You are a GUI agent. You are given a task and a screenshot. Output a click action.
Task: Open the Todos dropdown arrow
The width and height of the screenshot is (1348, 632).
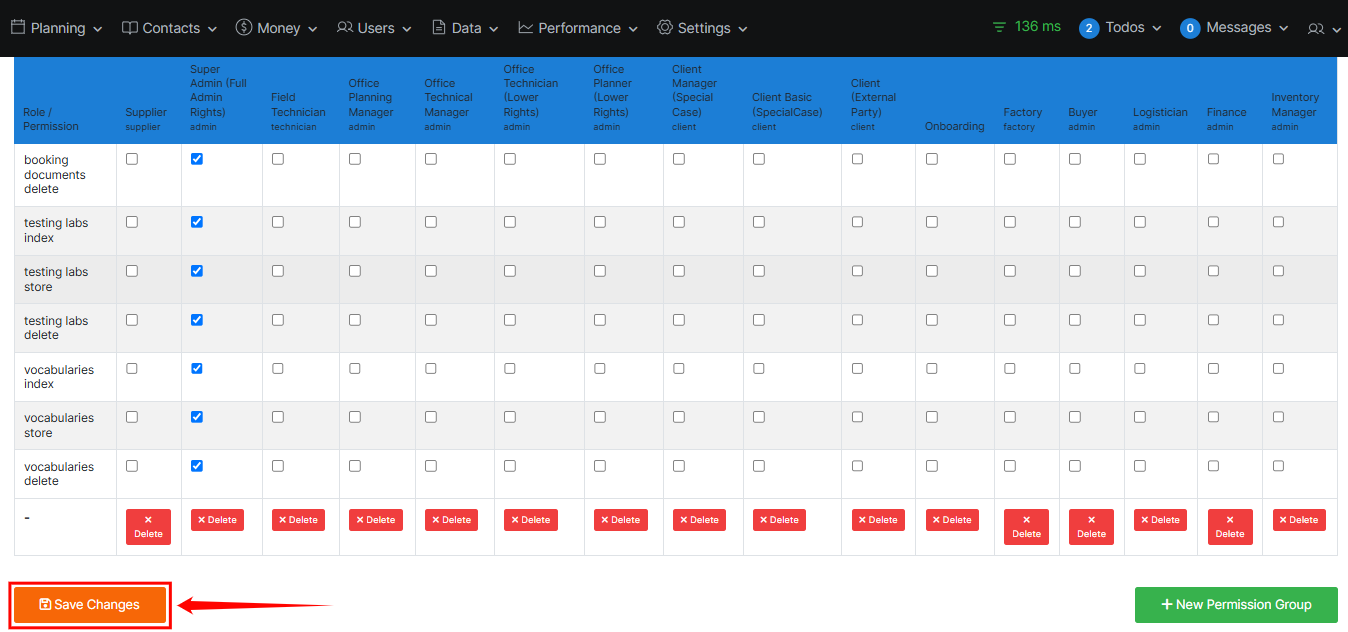(1157, 29)
